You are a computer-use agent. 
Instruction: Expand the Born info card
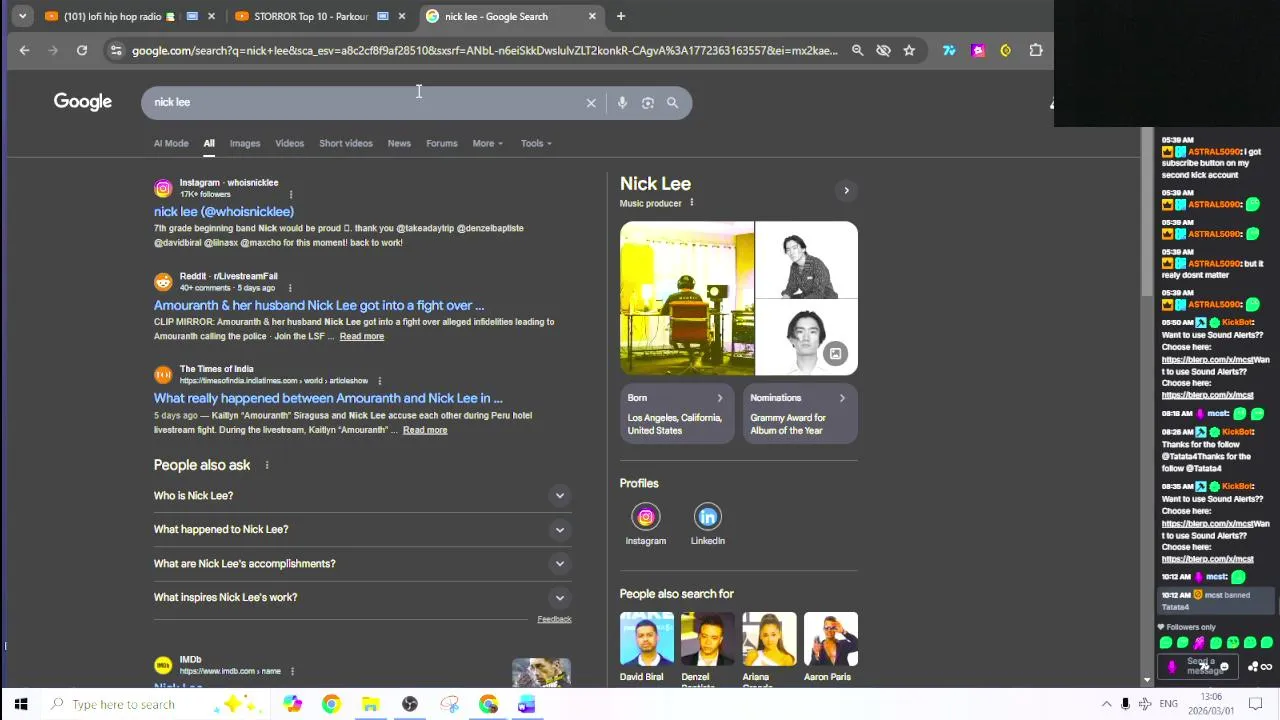point(677,414)
